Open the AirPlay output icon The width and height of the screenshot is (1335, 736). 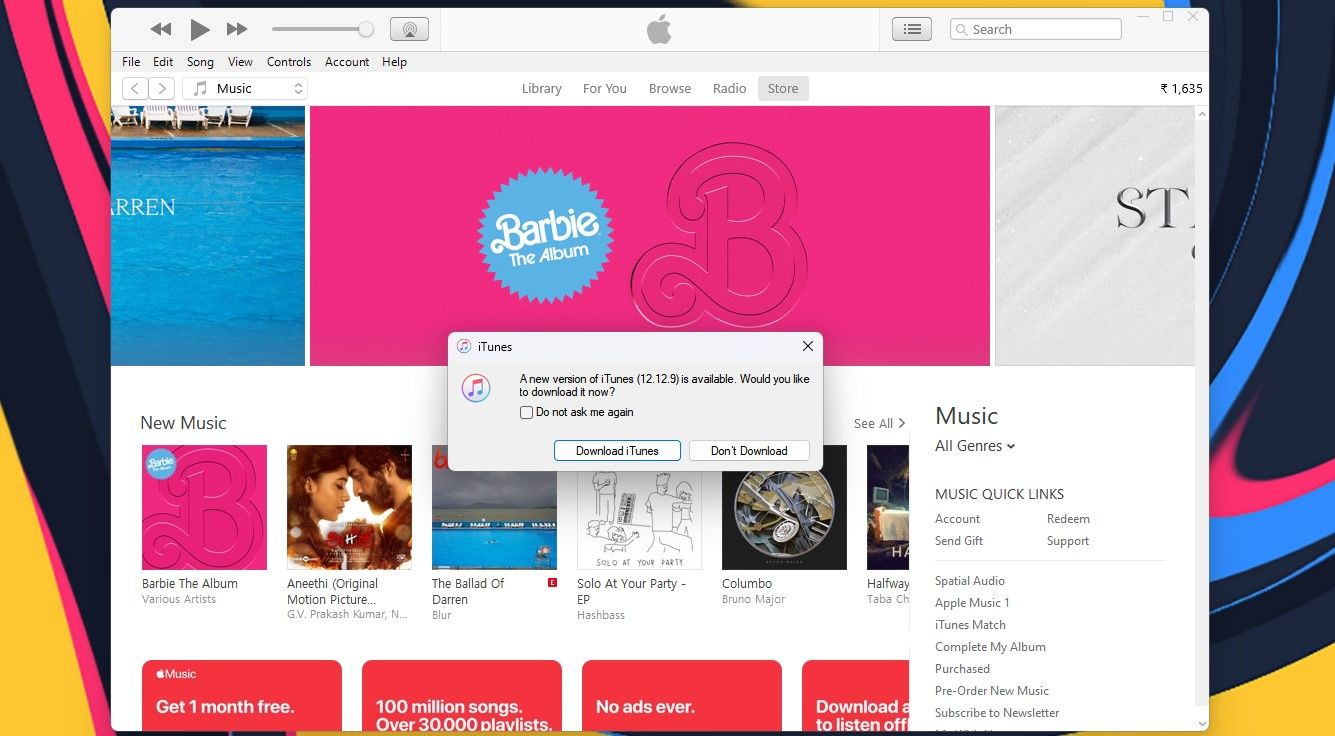tap(409, 30)
